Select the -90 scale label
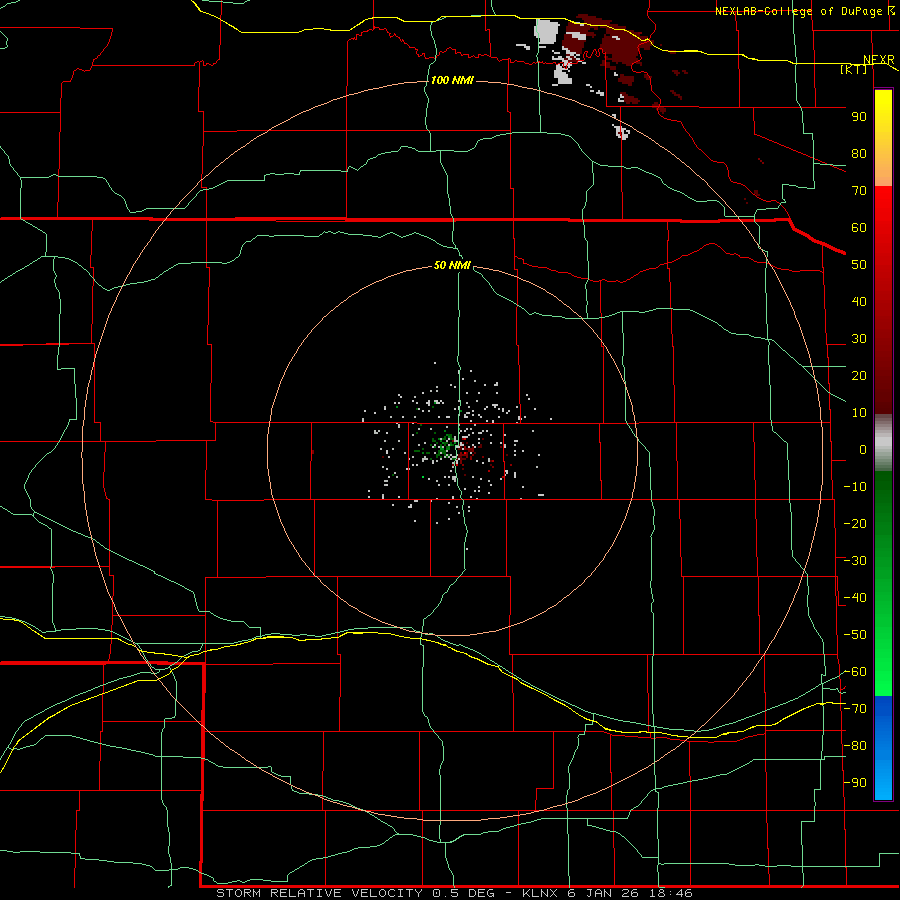 point(855,783)
